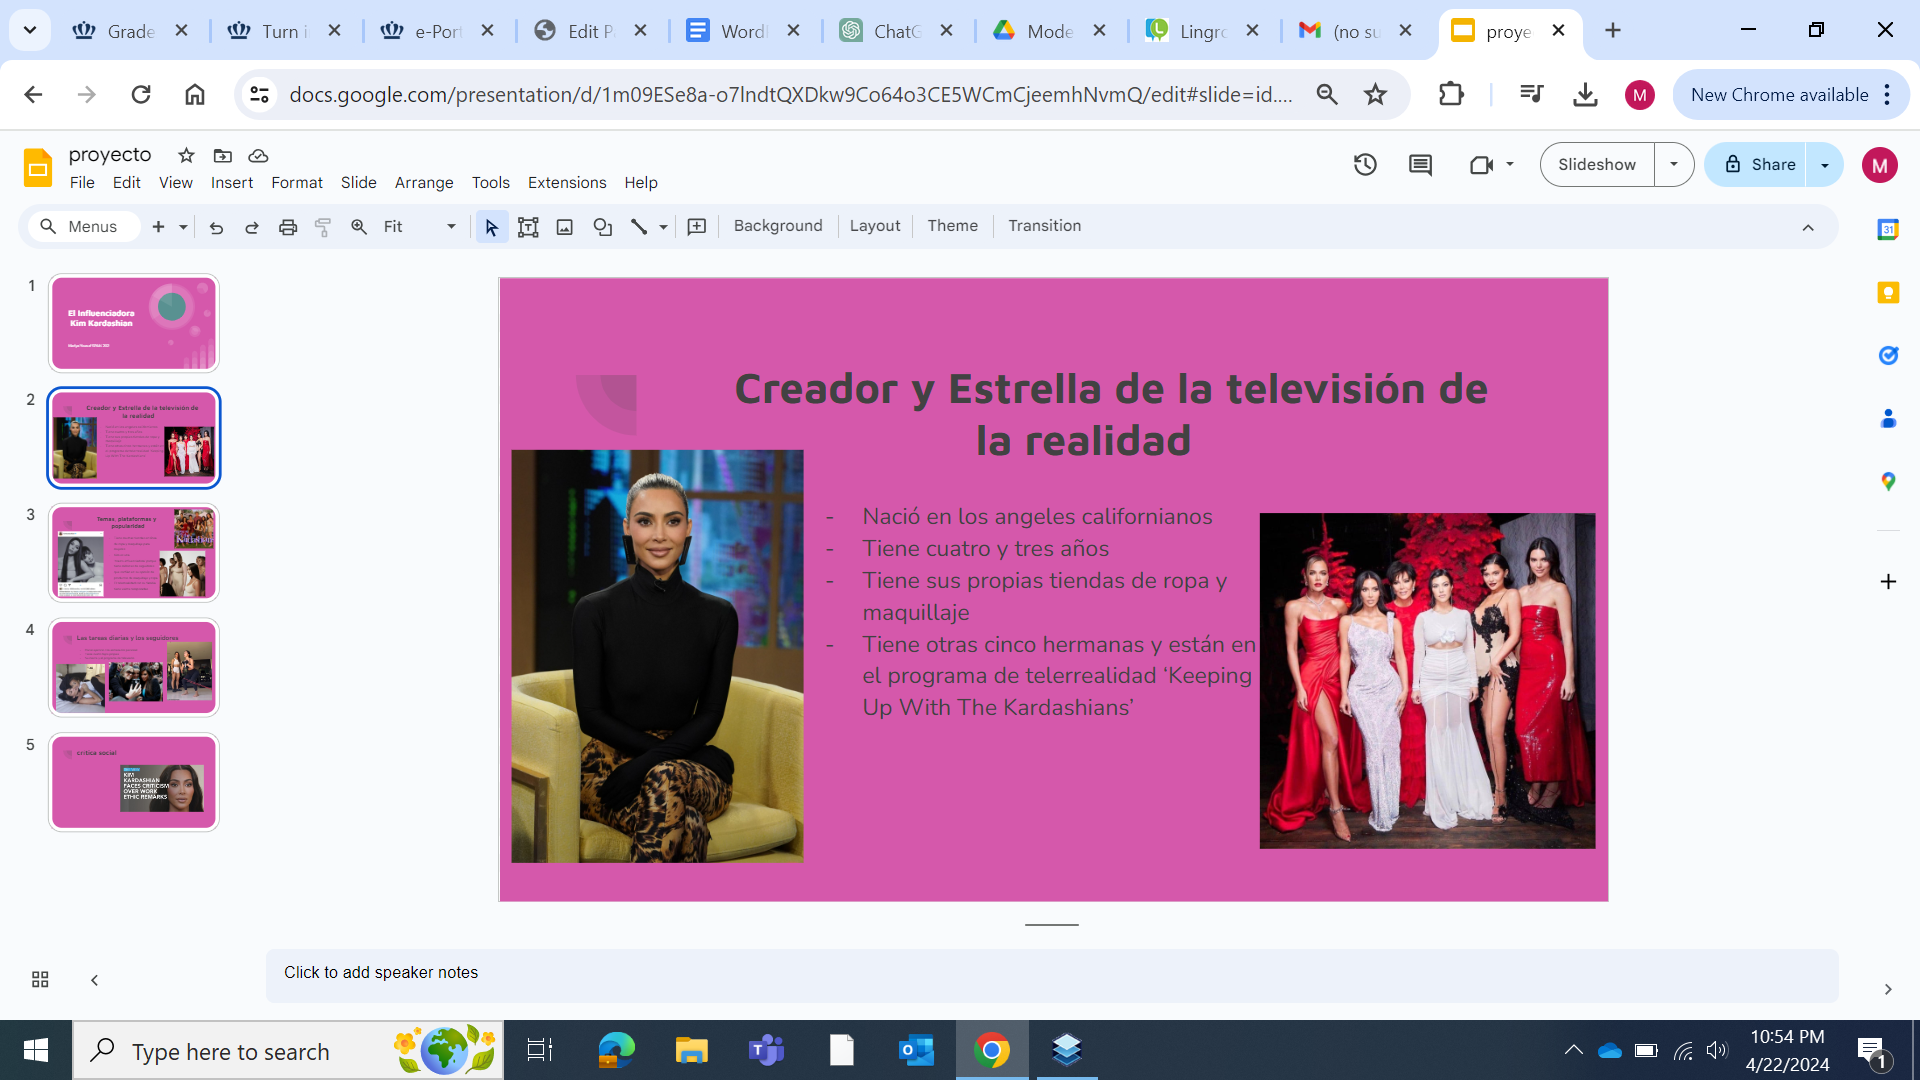Viewport: 1920px width, 1080px height.
Task: Open the Insert menu
Action: pyautogui.click(x=232, y=183)
